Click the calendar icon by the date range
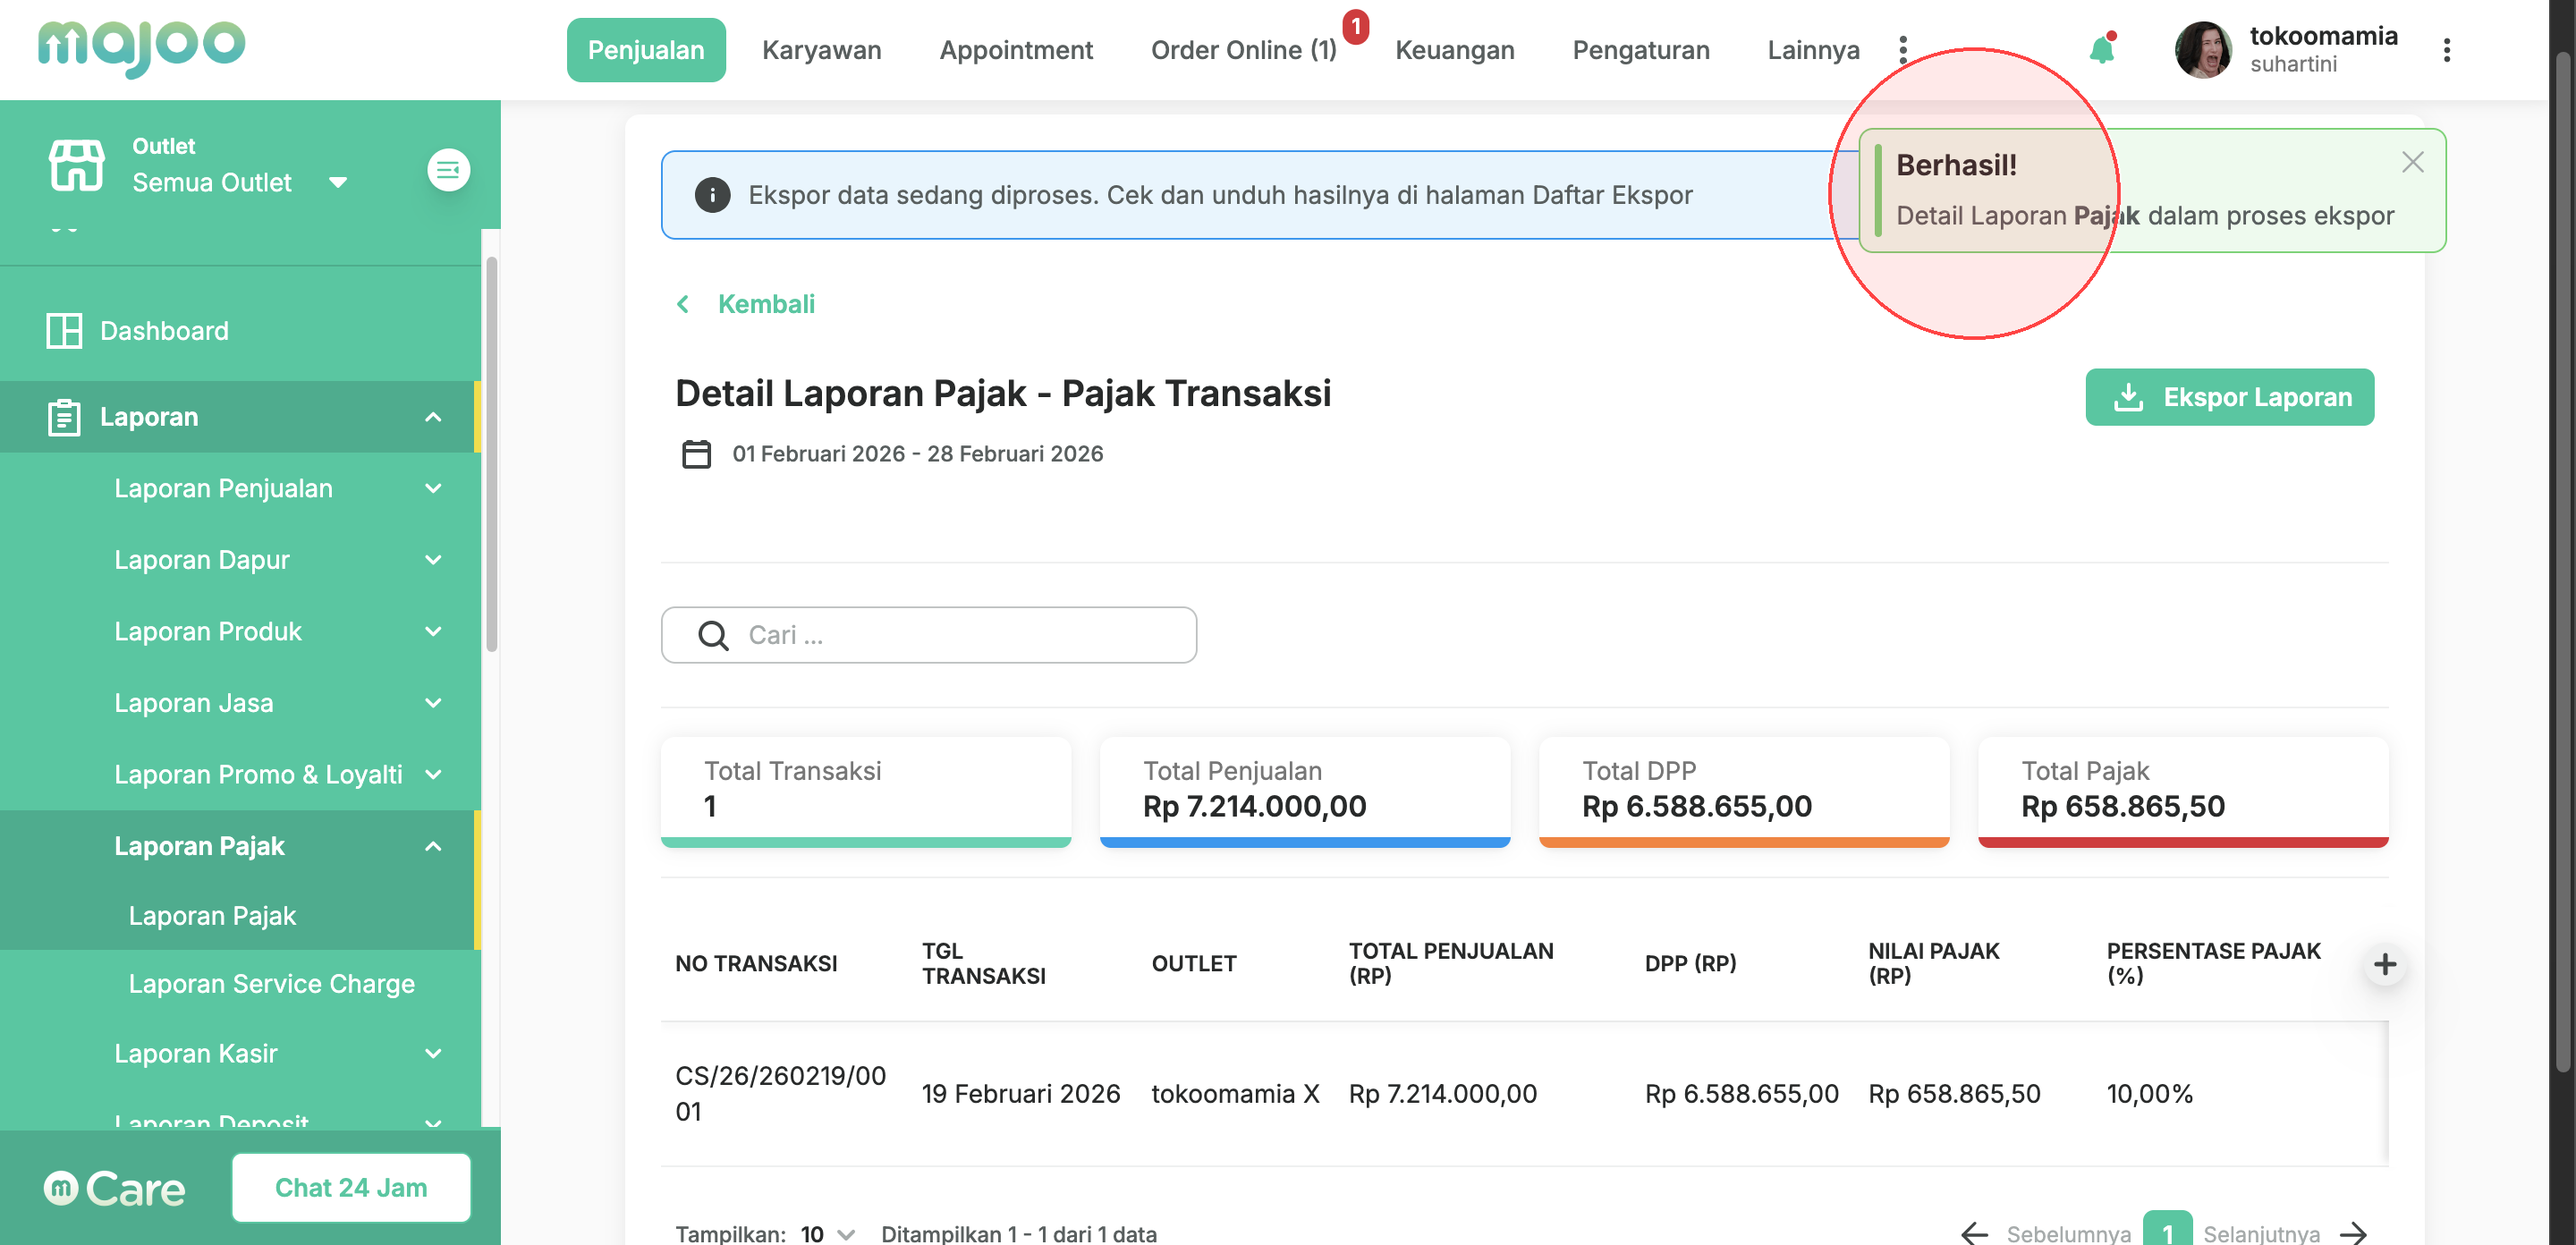The height and width of the screenshot is (1245, 2576). pyautogui.click(x=696, y=454)
